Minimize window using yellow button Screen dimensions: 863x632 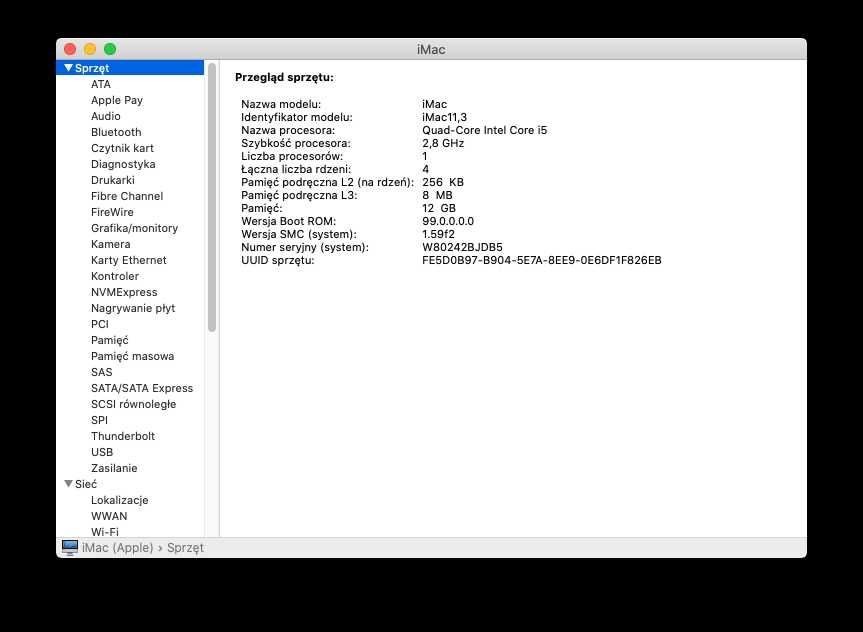pyautogui.click(x=90, y=49)
